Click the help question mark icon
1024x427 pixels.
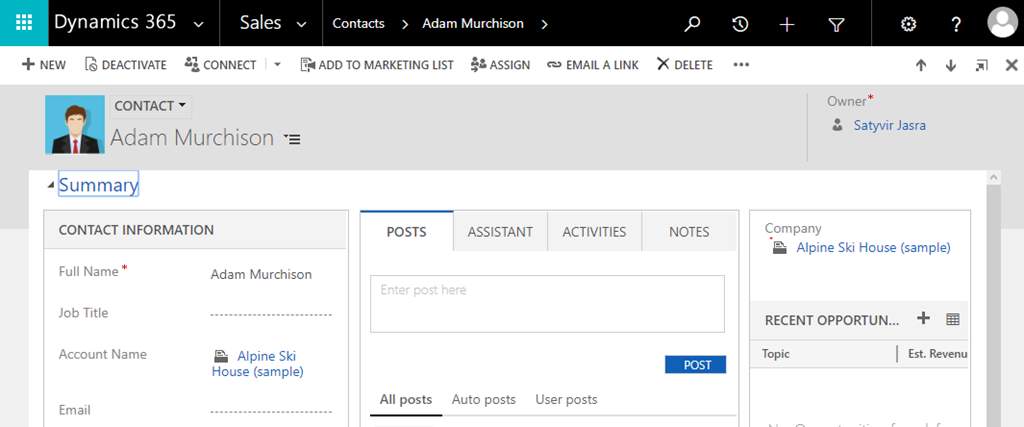click(x=956, y=24)
